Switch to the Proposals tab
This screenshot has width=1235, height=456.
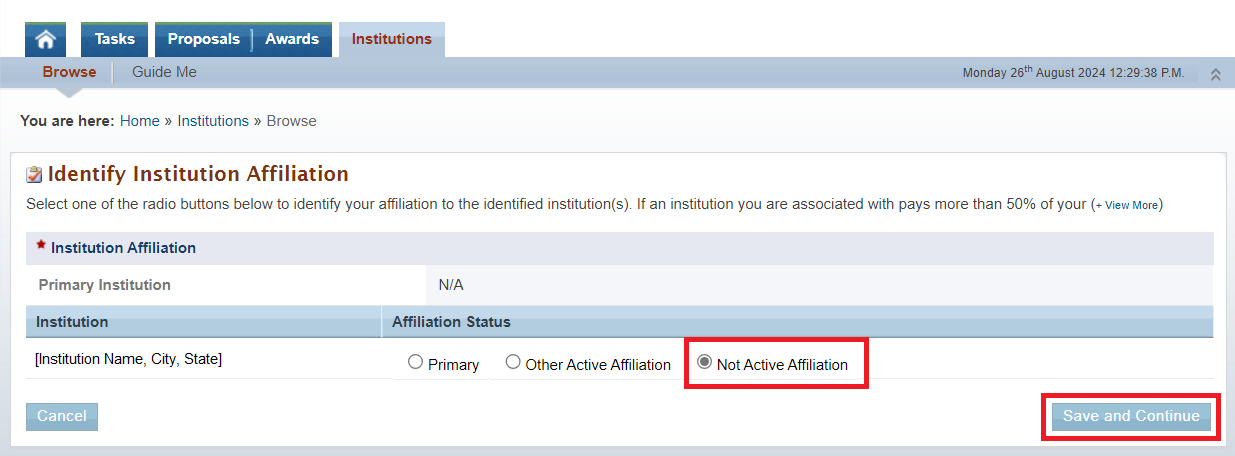[204, 39]
